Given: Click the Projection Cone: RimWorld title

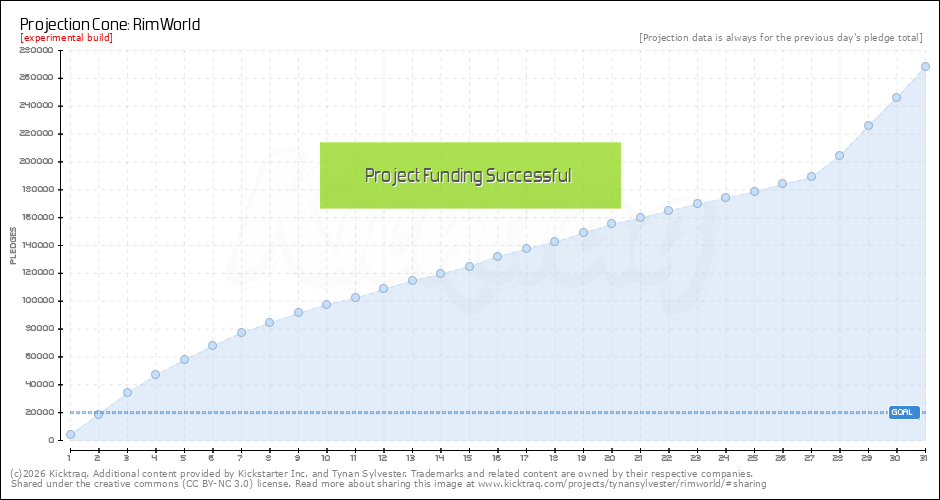Looking at the screenshot, I should pos(111,22).
